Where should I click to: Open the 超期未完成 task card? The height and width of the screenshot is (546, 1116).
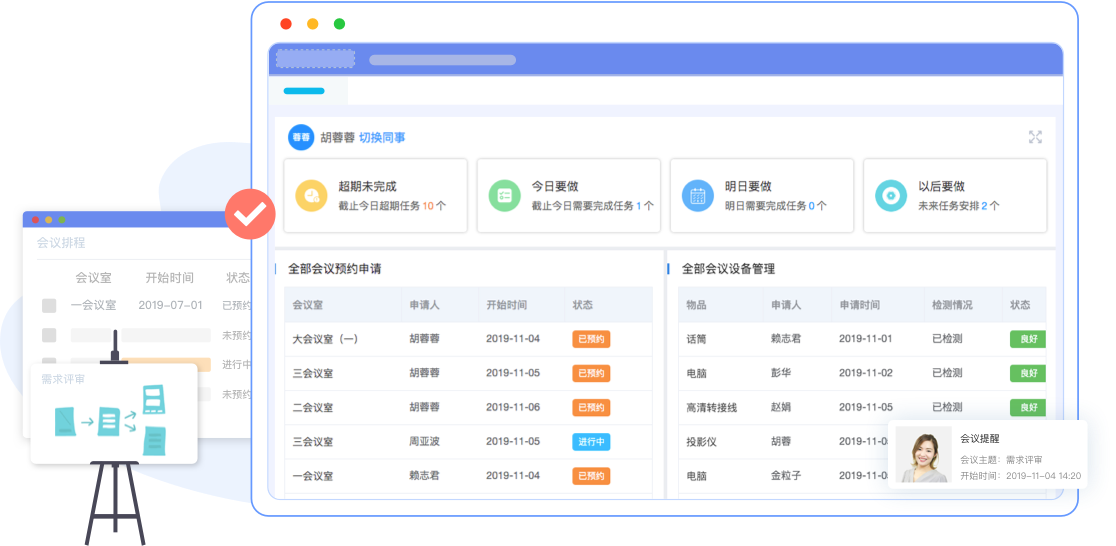click(x=376, y=196)
